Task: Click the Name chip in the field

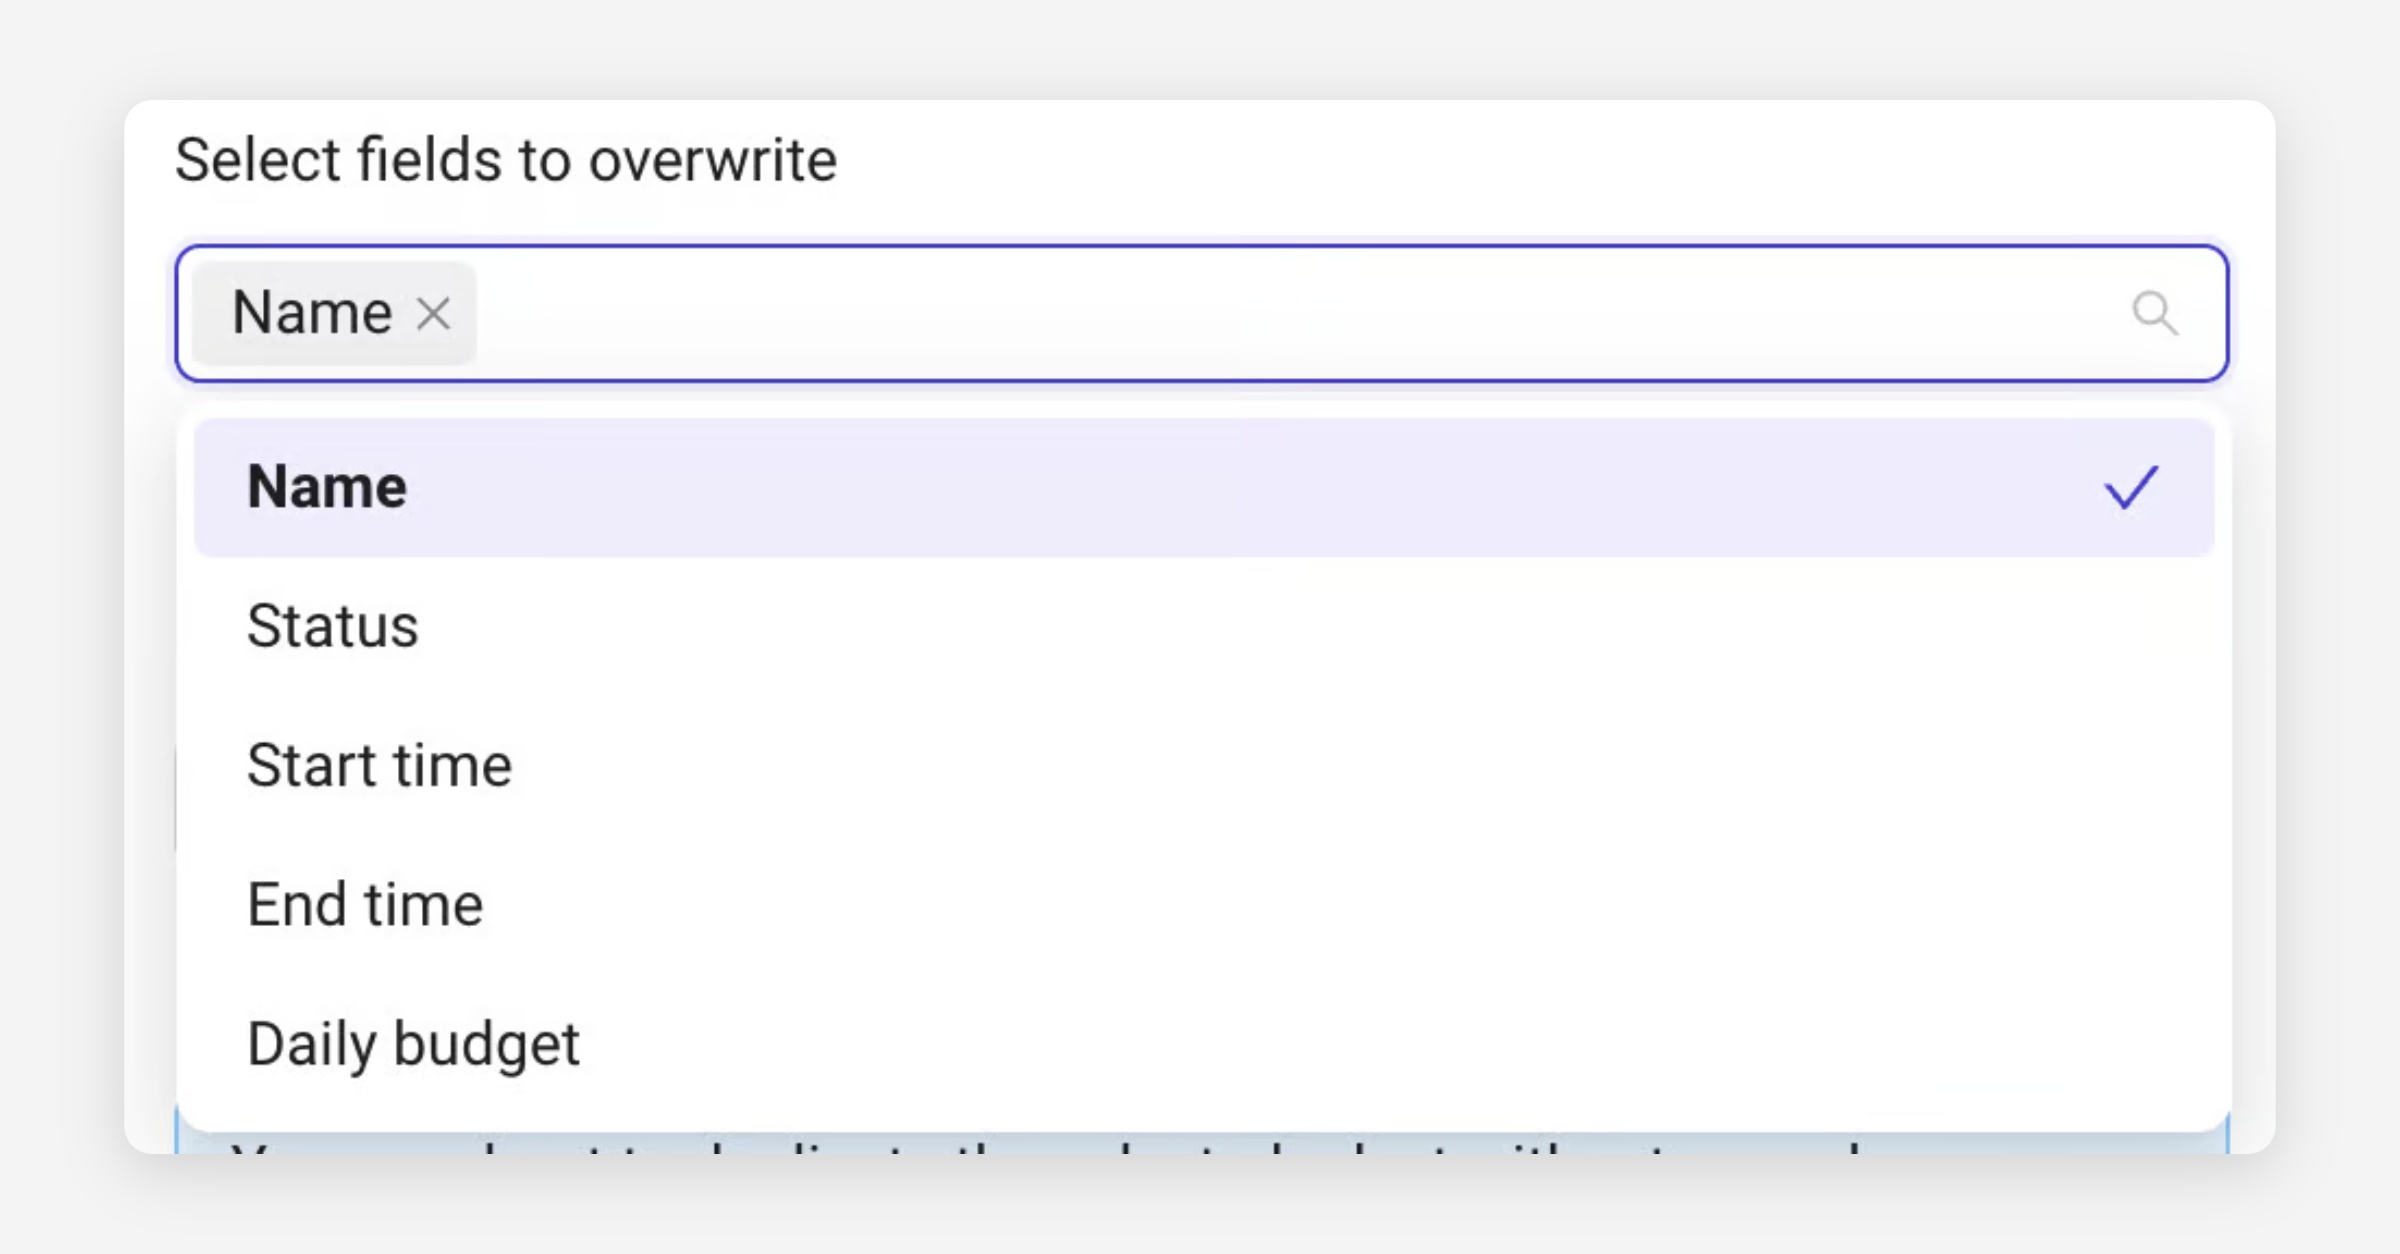Action: 312,313
